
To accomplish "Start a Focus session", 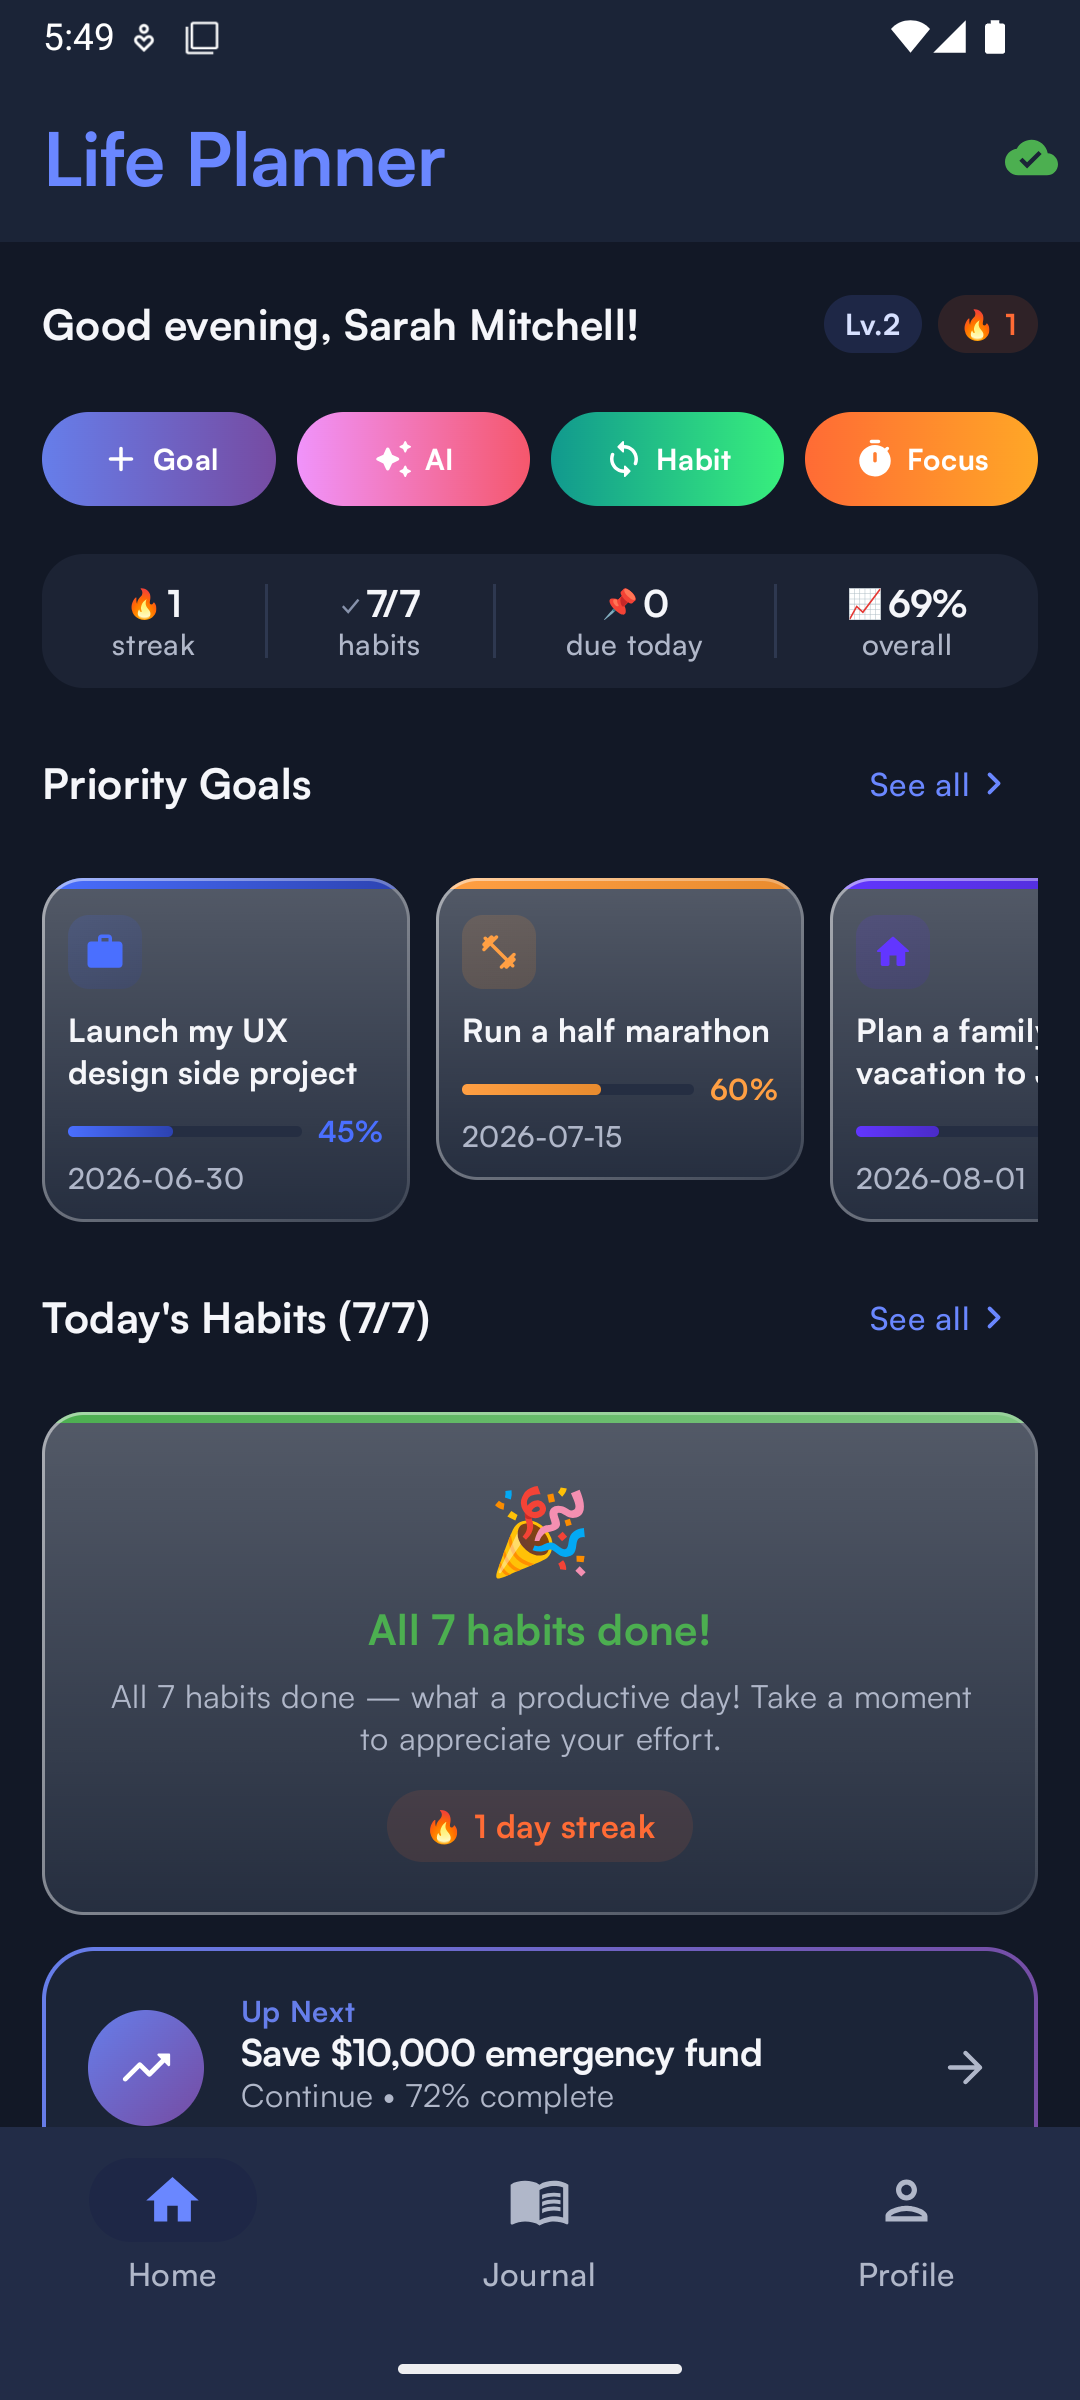I will click(x=919, y=458).
